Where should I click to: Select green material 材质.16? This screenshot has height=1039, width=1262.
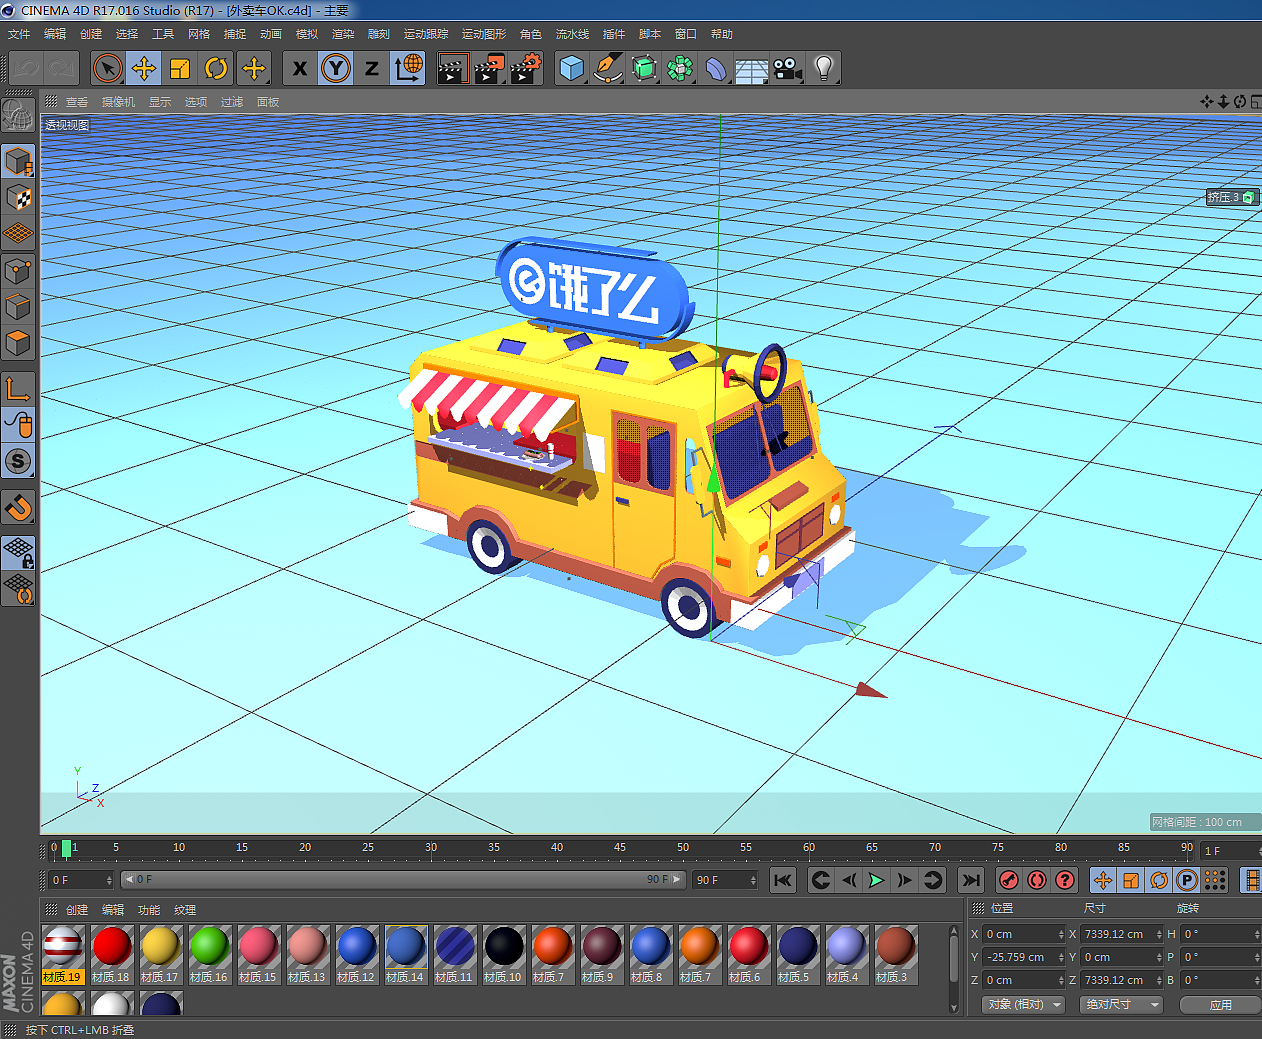click(209, 954)
